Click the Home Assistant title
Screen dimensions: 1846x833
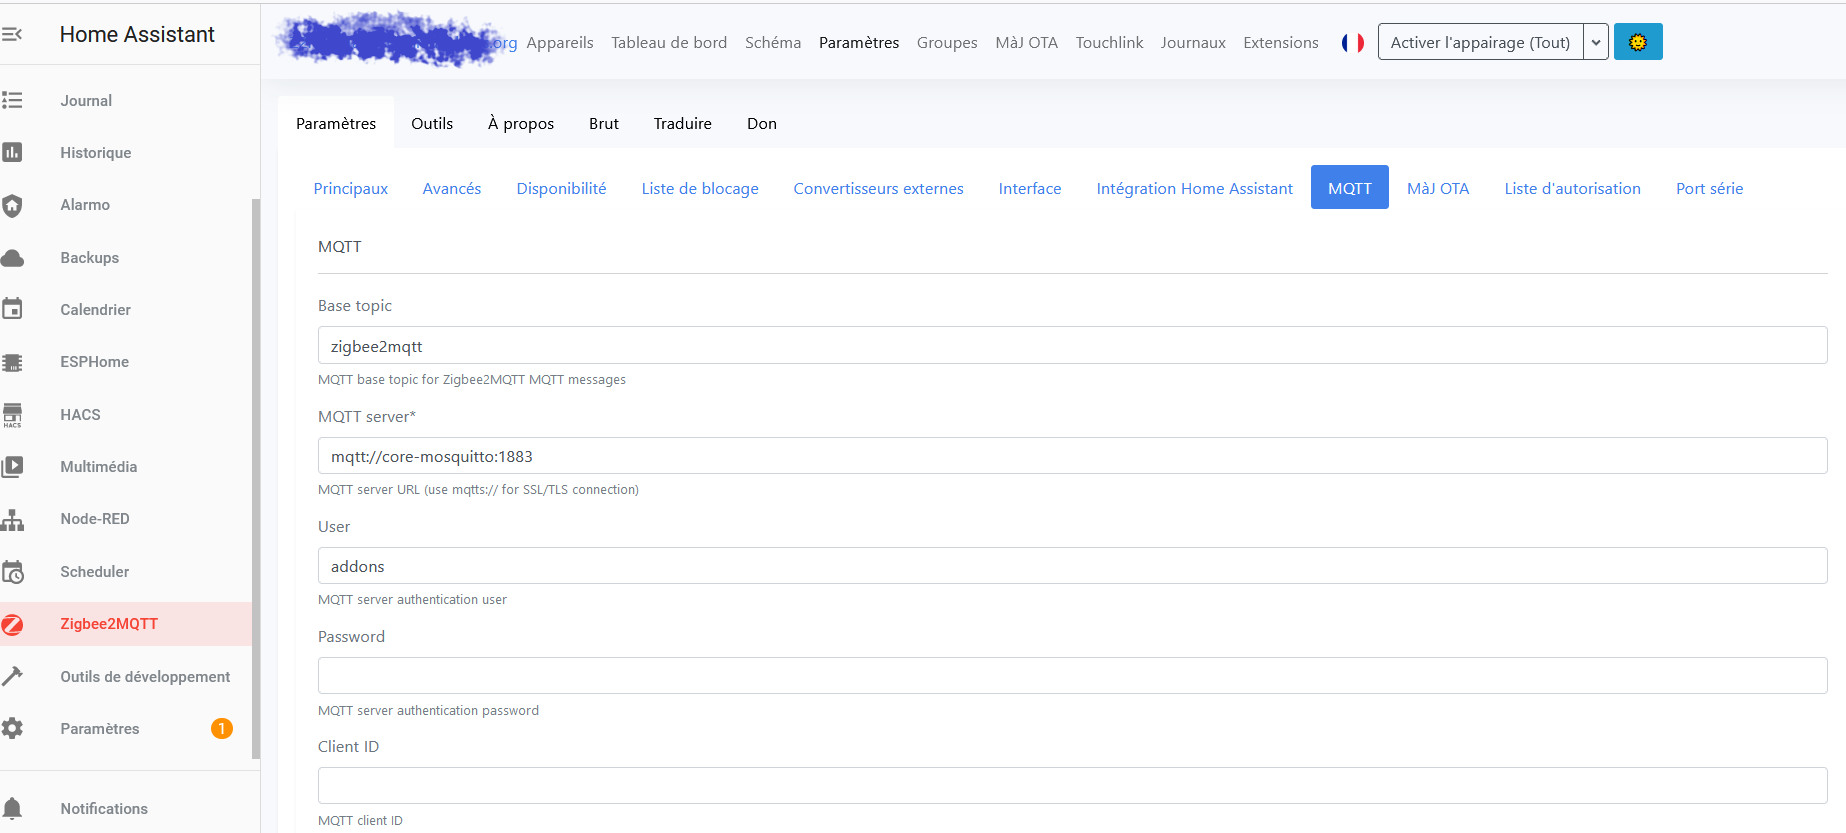137,34
